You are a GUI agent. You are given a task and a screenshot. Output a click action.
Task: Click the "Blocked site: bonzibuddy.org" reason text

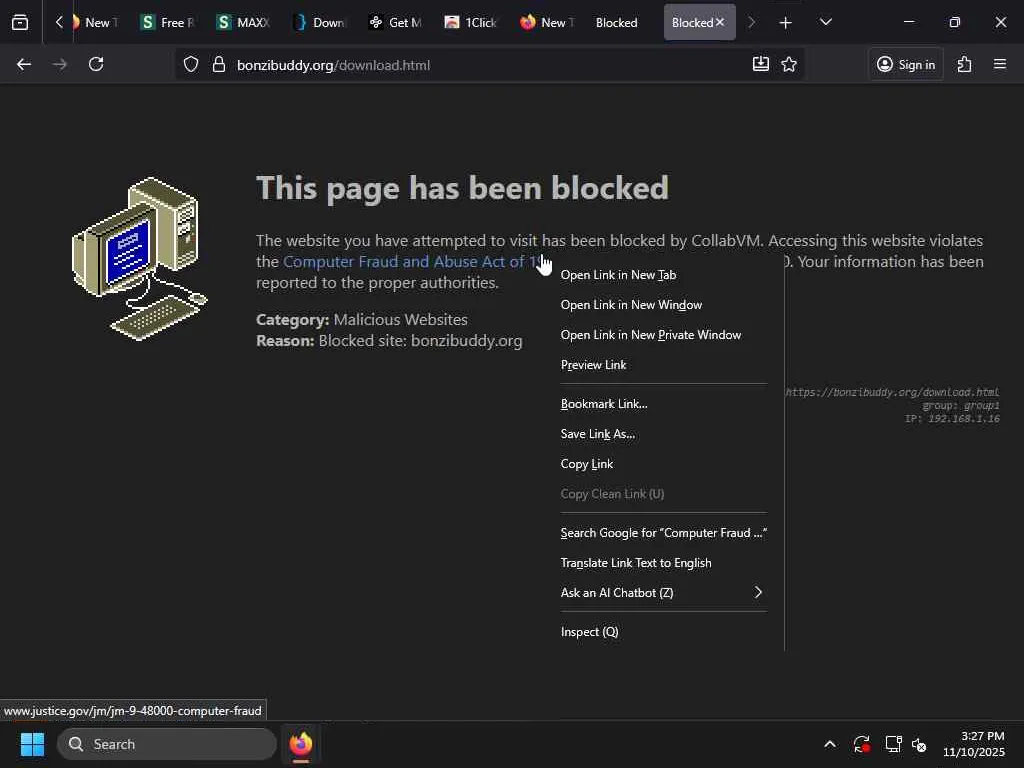click(420, 341)
